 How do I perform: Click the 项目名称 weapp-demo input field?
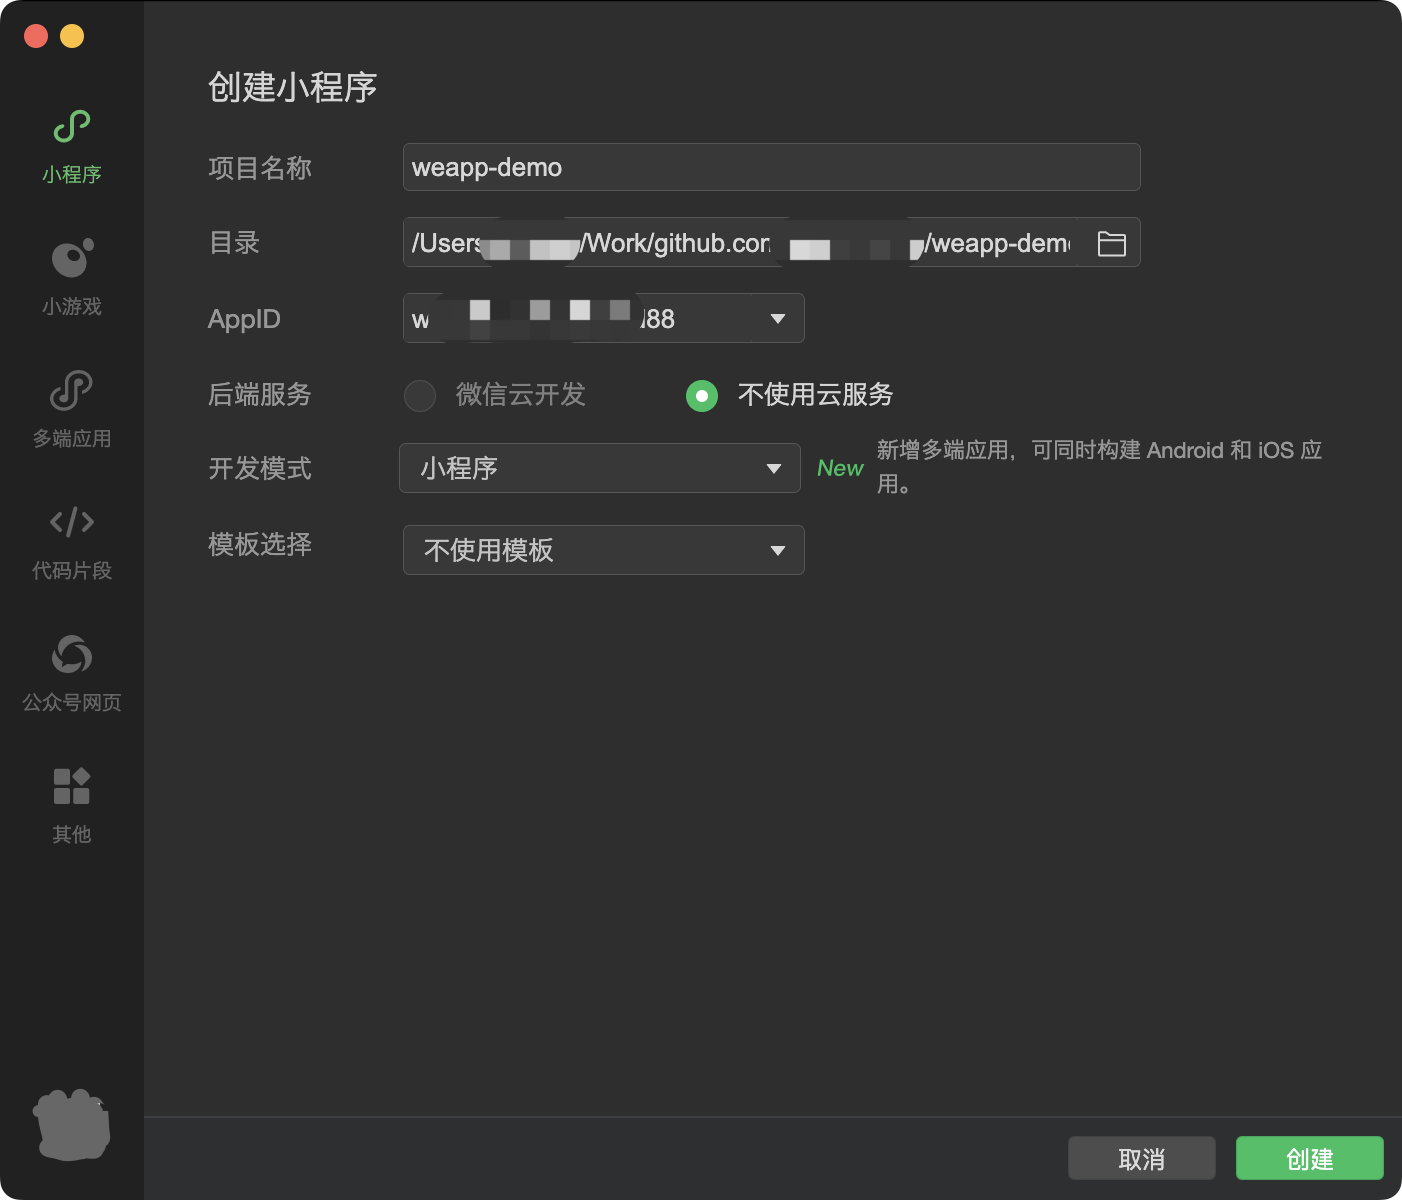772,167
